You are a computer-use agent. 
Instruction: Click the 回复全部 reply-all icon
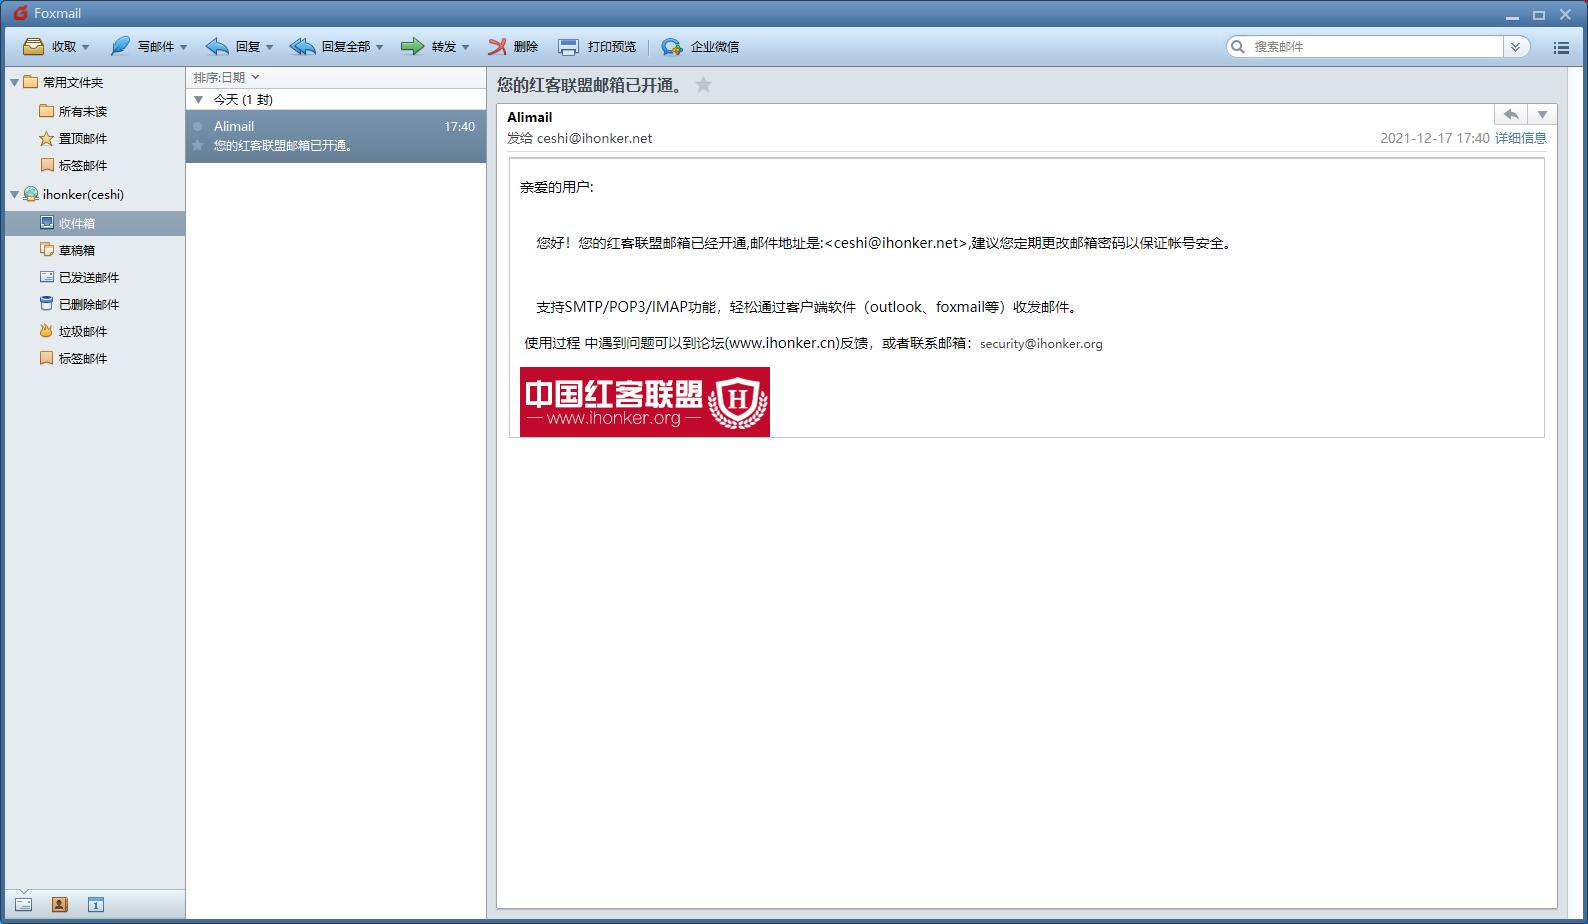(303, 46)
